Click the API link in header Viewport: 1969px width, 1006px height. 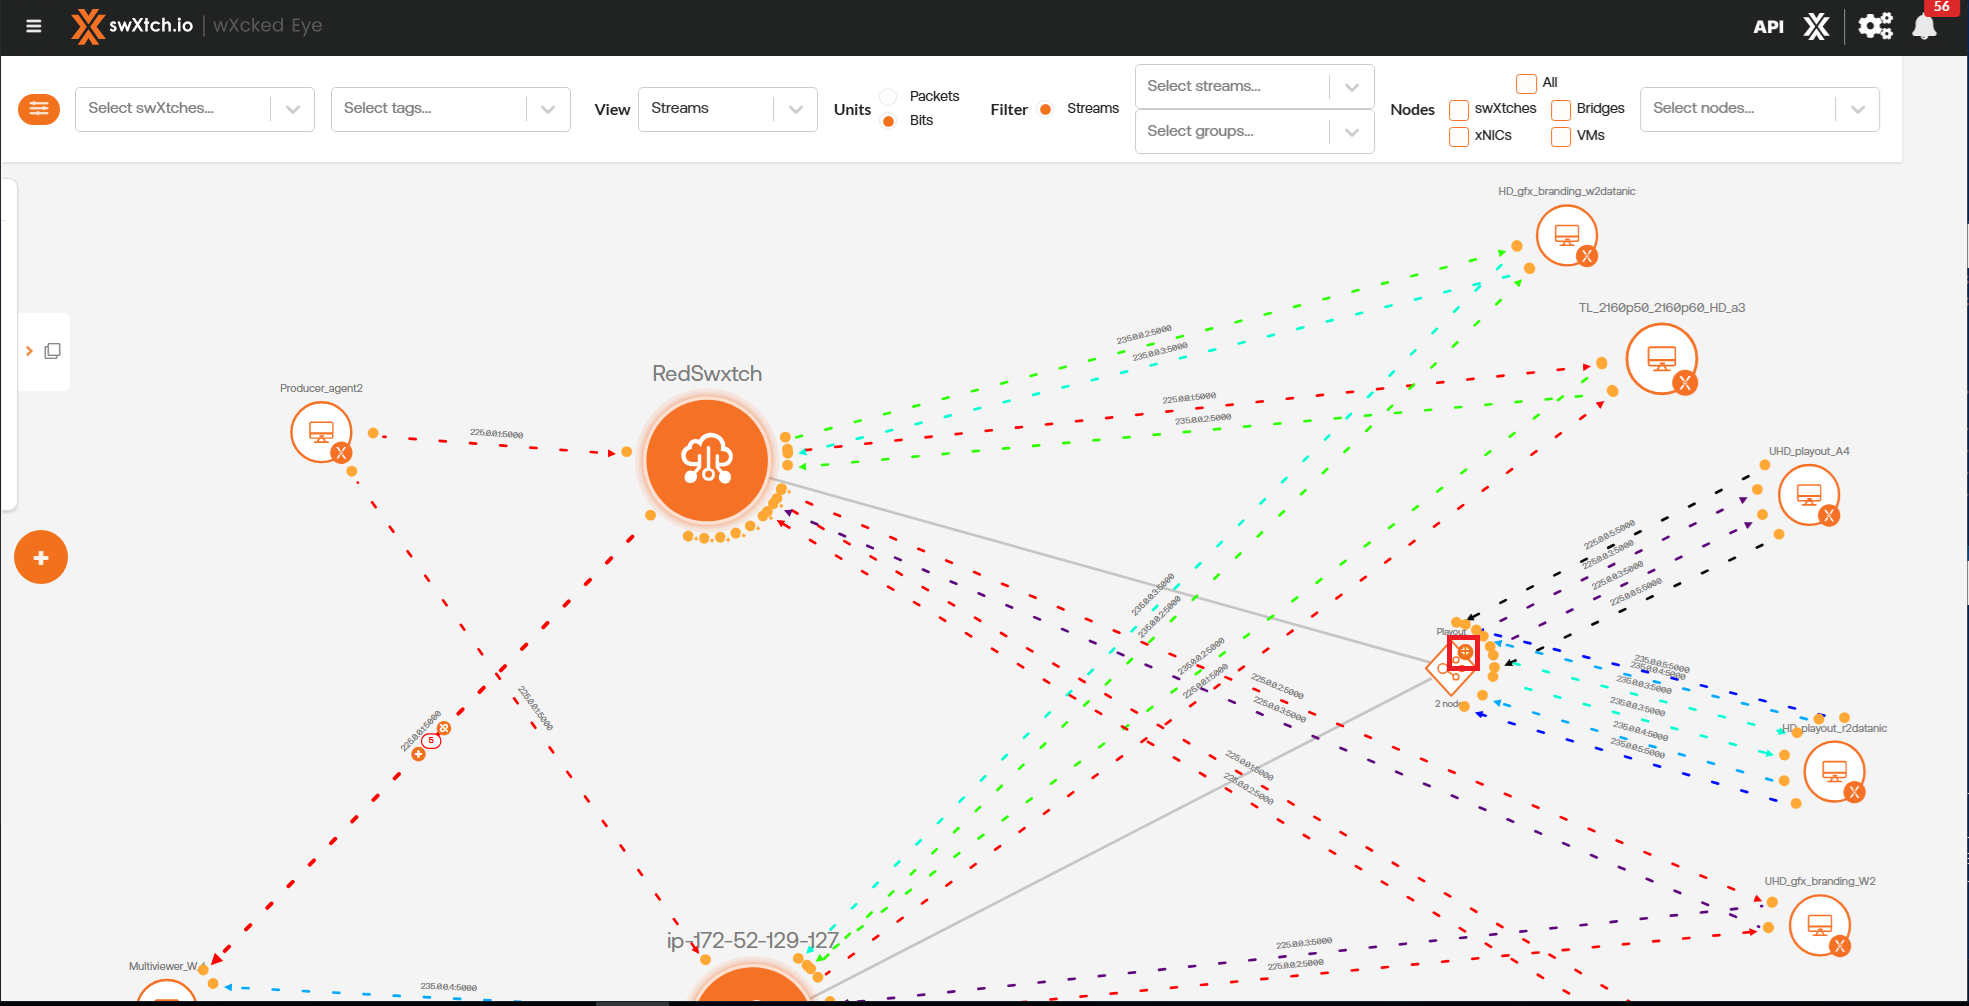[x=1768, y=27]
